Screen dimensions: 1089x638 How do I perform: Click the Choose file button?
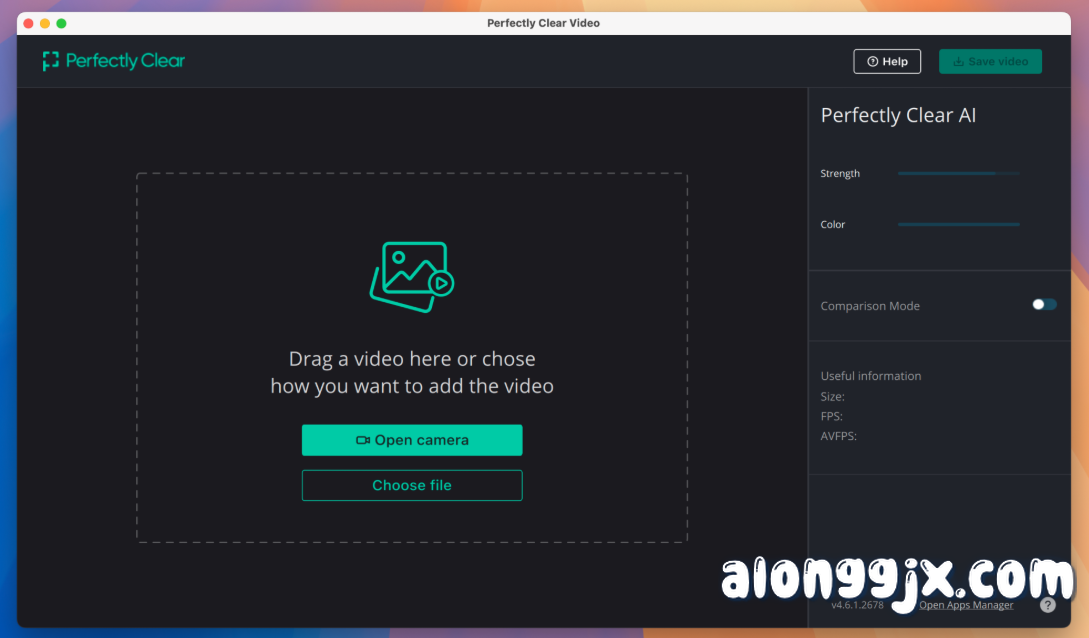(x=412, y=485)
